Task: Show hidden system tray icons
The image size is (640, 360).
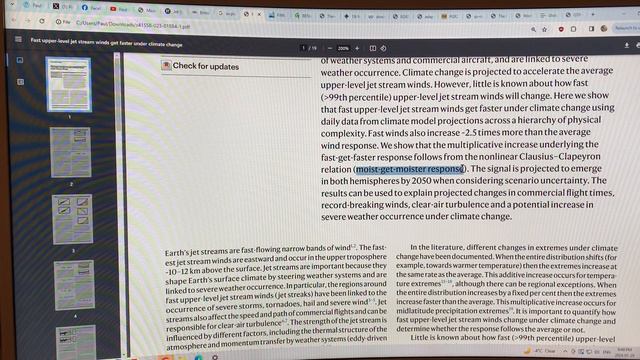Action: [565, 351]
